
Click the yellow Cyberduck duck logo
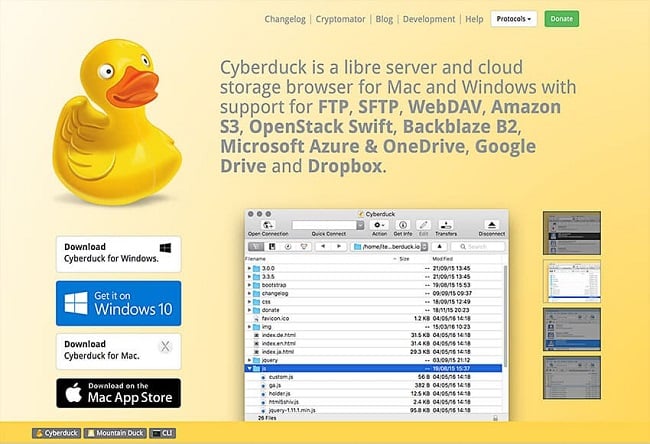click(x=117, y=122)
